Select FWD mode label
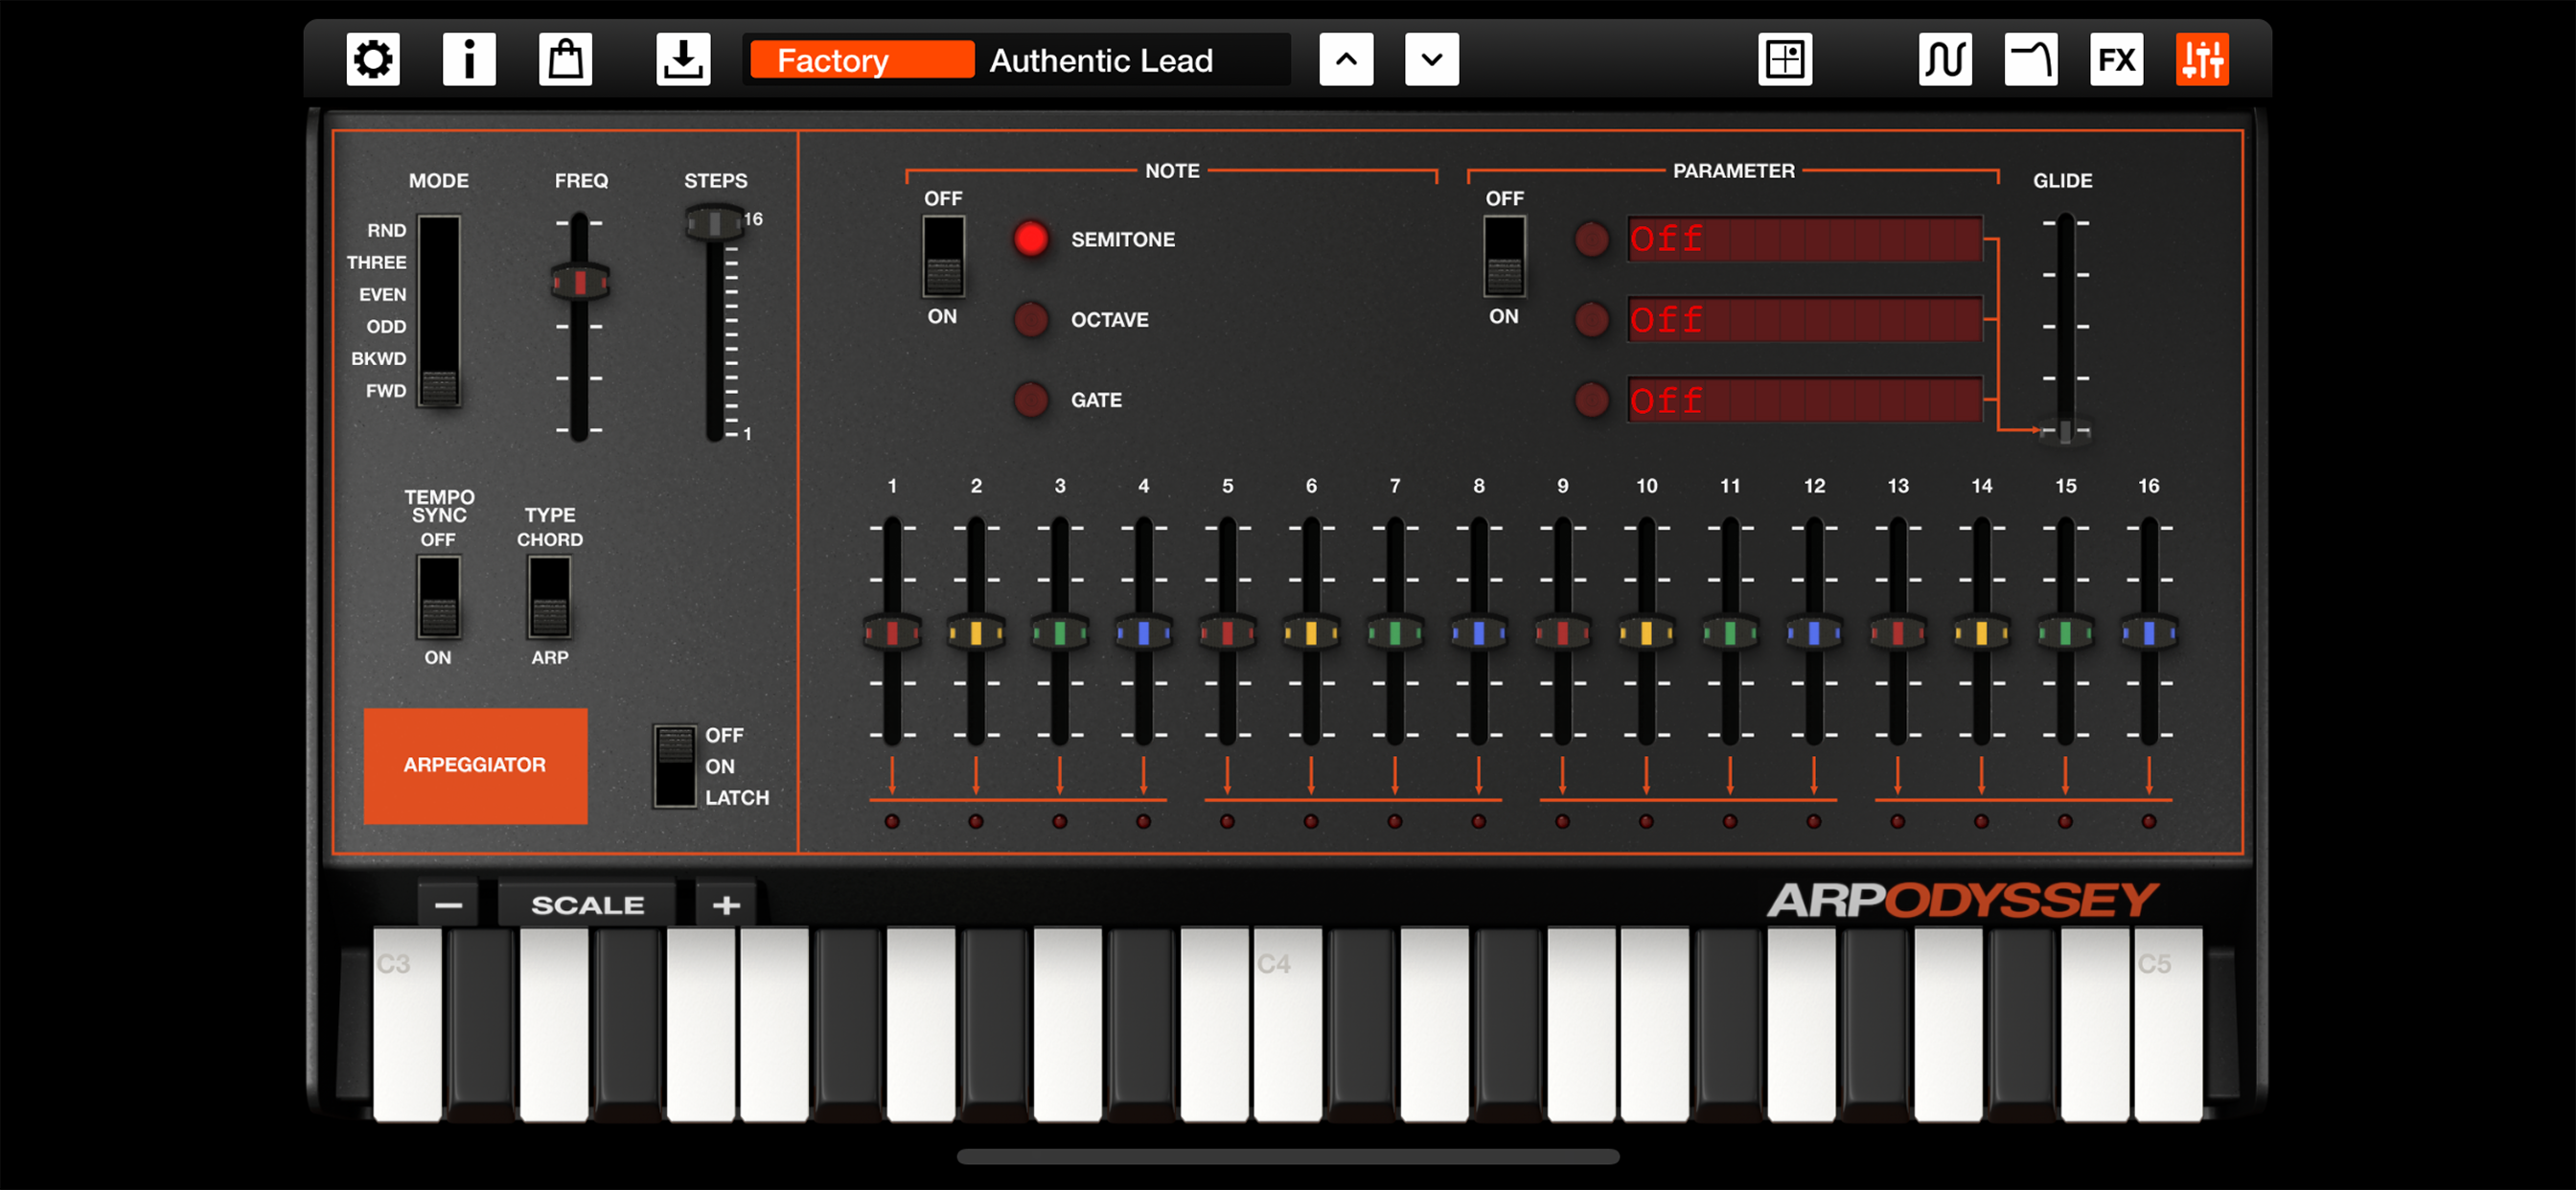The height and width of the screenshot is (1190, 2576). tap(386, 391)
